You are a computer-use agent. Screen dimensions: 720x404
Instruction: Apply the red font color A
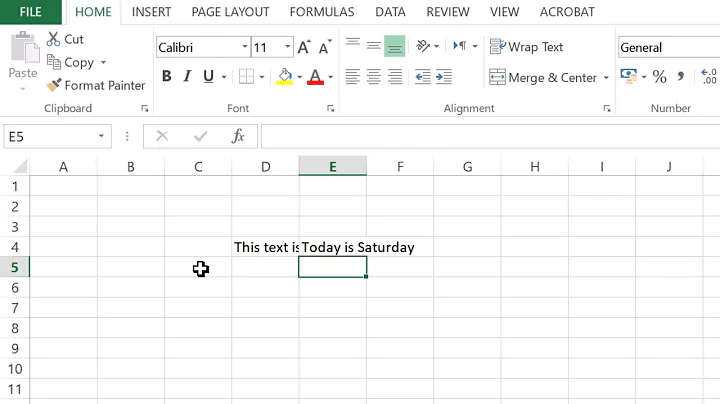tap(315, 77)
